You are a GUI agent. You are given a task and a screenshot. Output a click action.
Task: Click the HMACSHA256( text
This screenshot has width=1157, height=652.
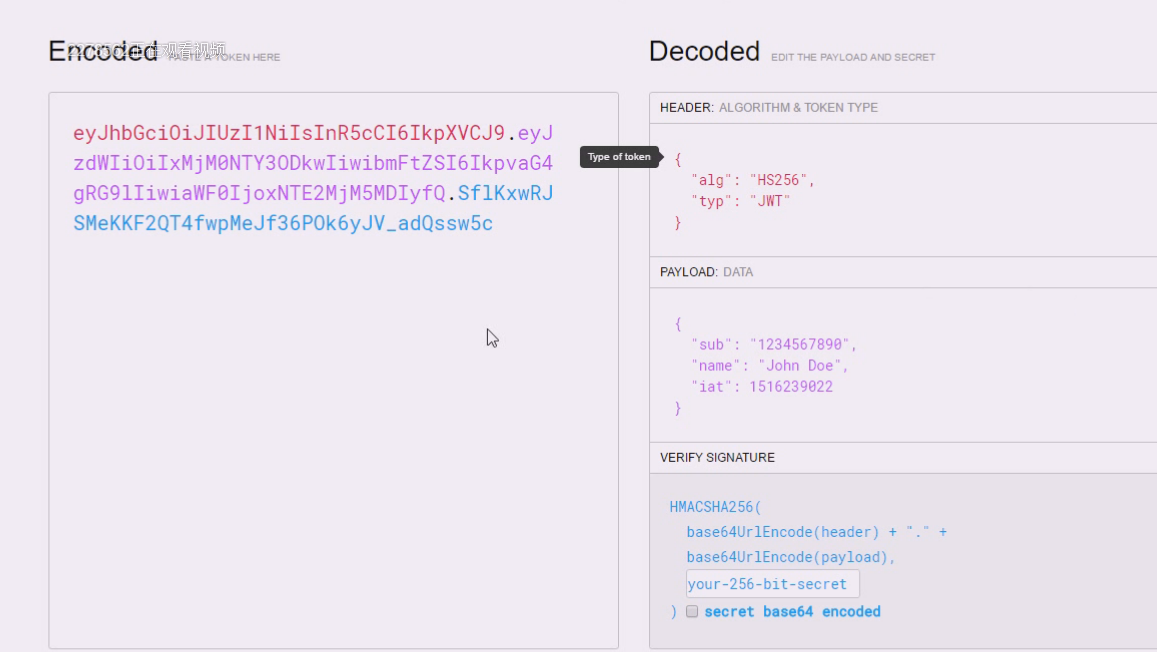[x=715, y=507]
